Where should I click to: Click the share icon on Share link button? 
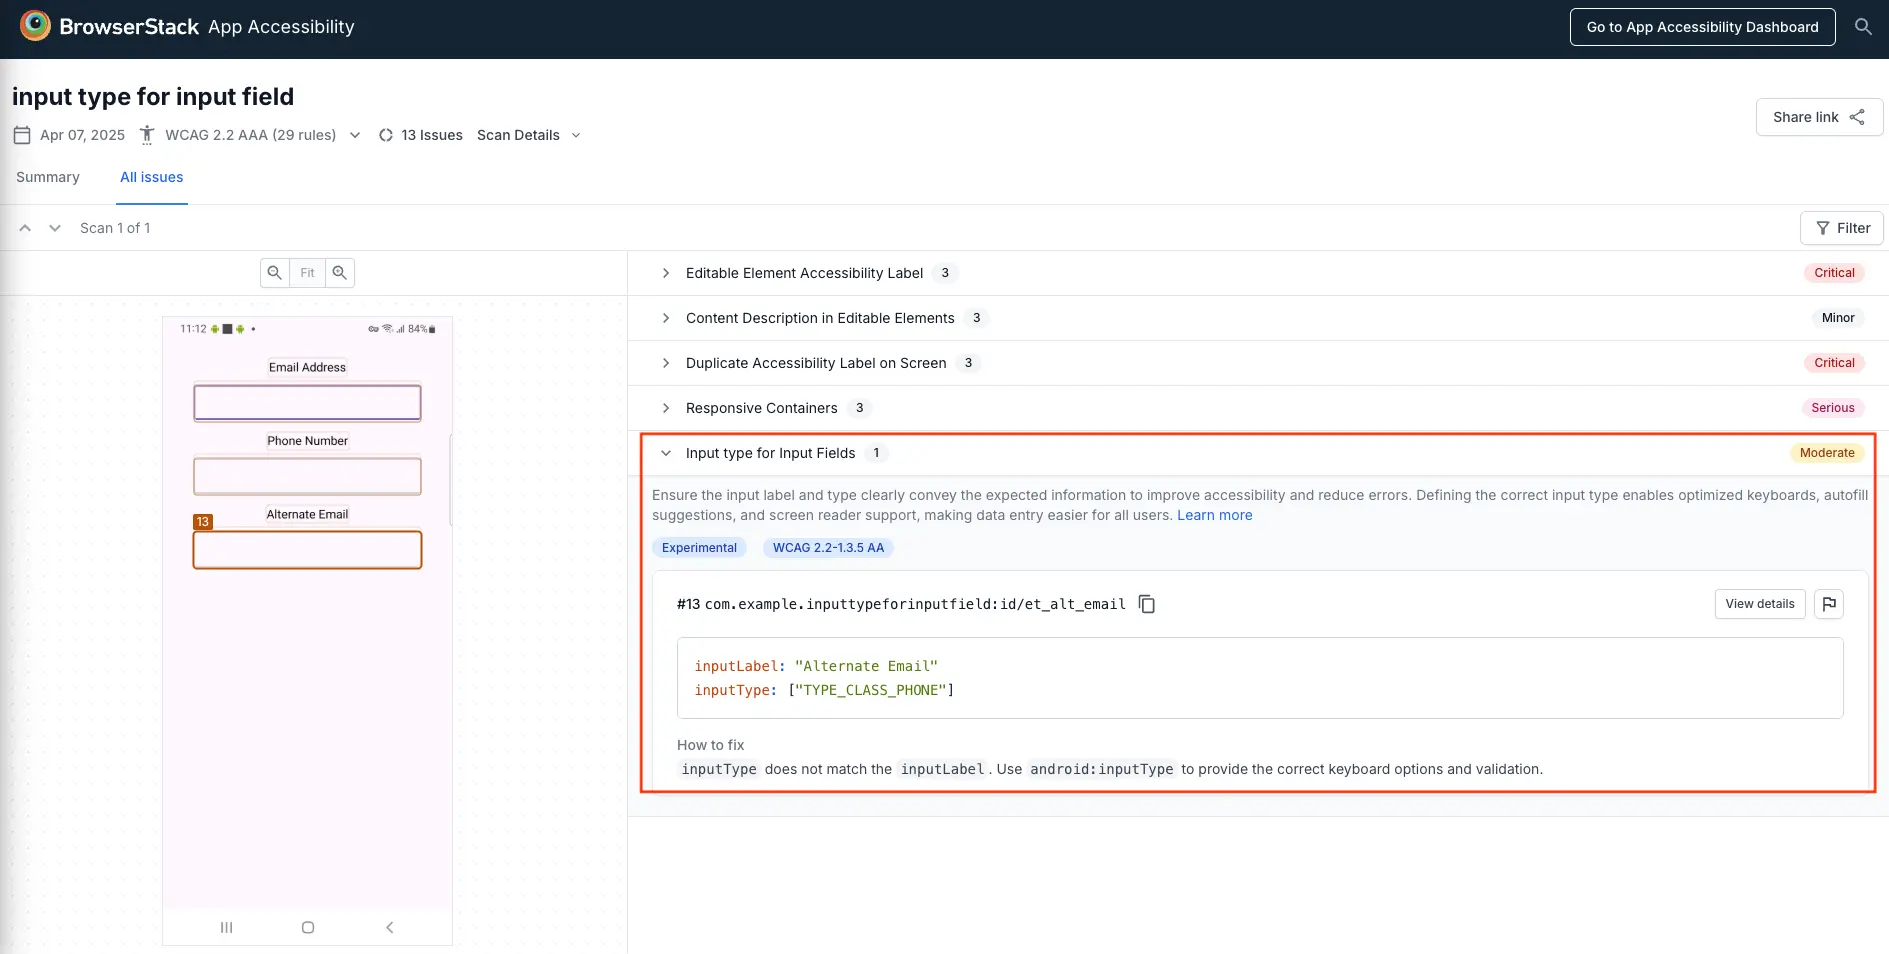pos(1858,117)
